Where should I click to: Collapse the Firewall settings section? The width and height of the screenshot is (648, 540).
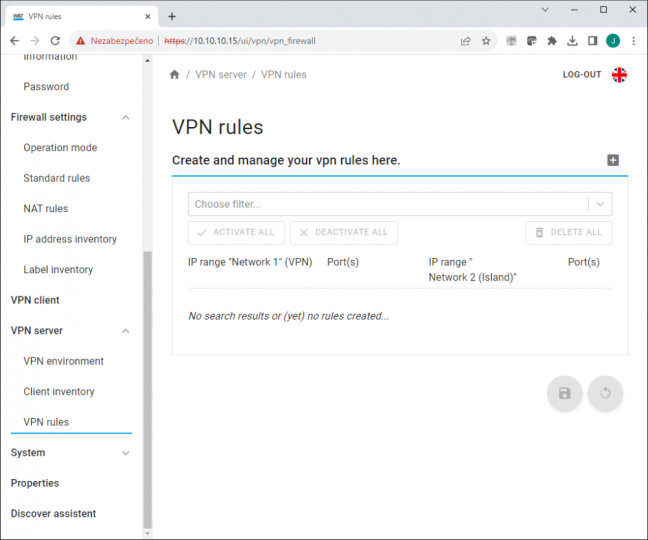126,117
